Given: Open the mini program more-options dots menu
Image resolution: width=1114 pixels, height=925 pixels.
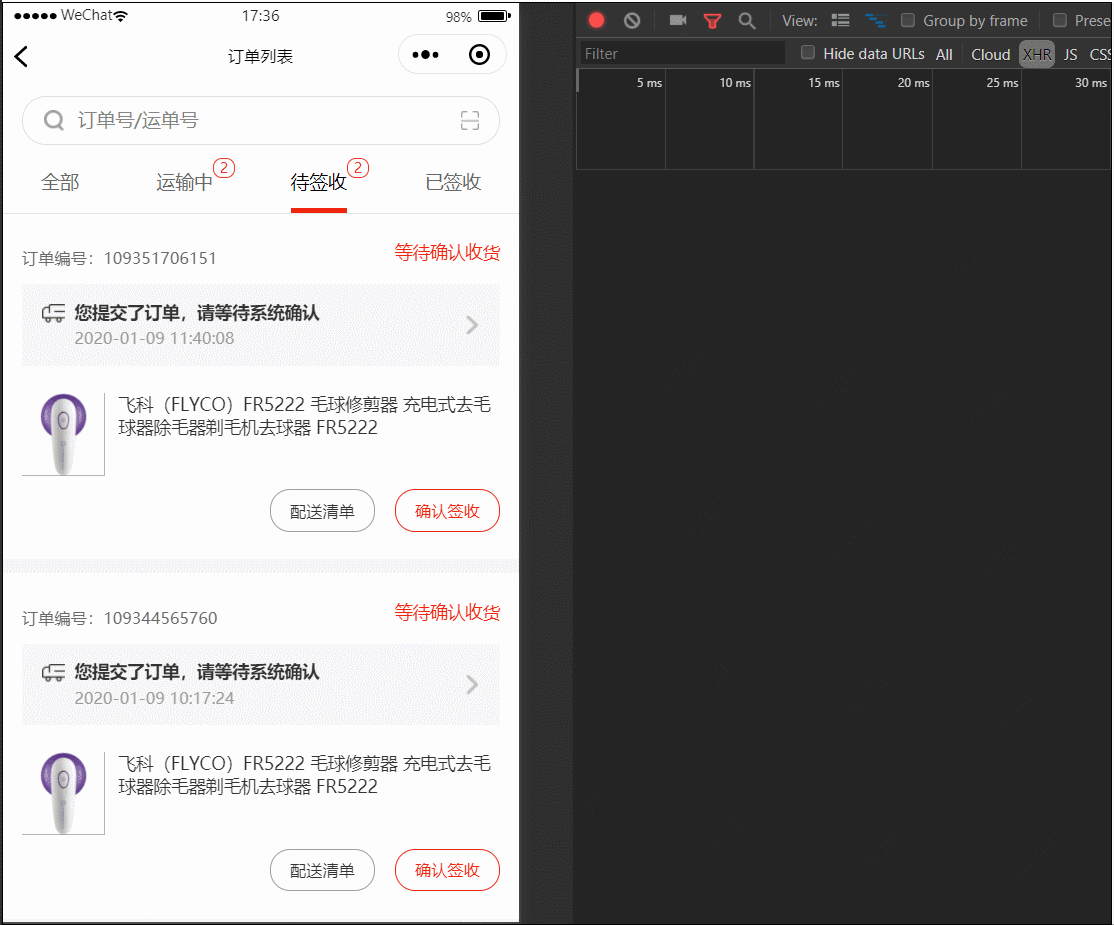Looking at the screenshot, I should tap(425, 55).
